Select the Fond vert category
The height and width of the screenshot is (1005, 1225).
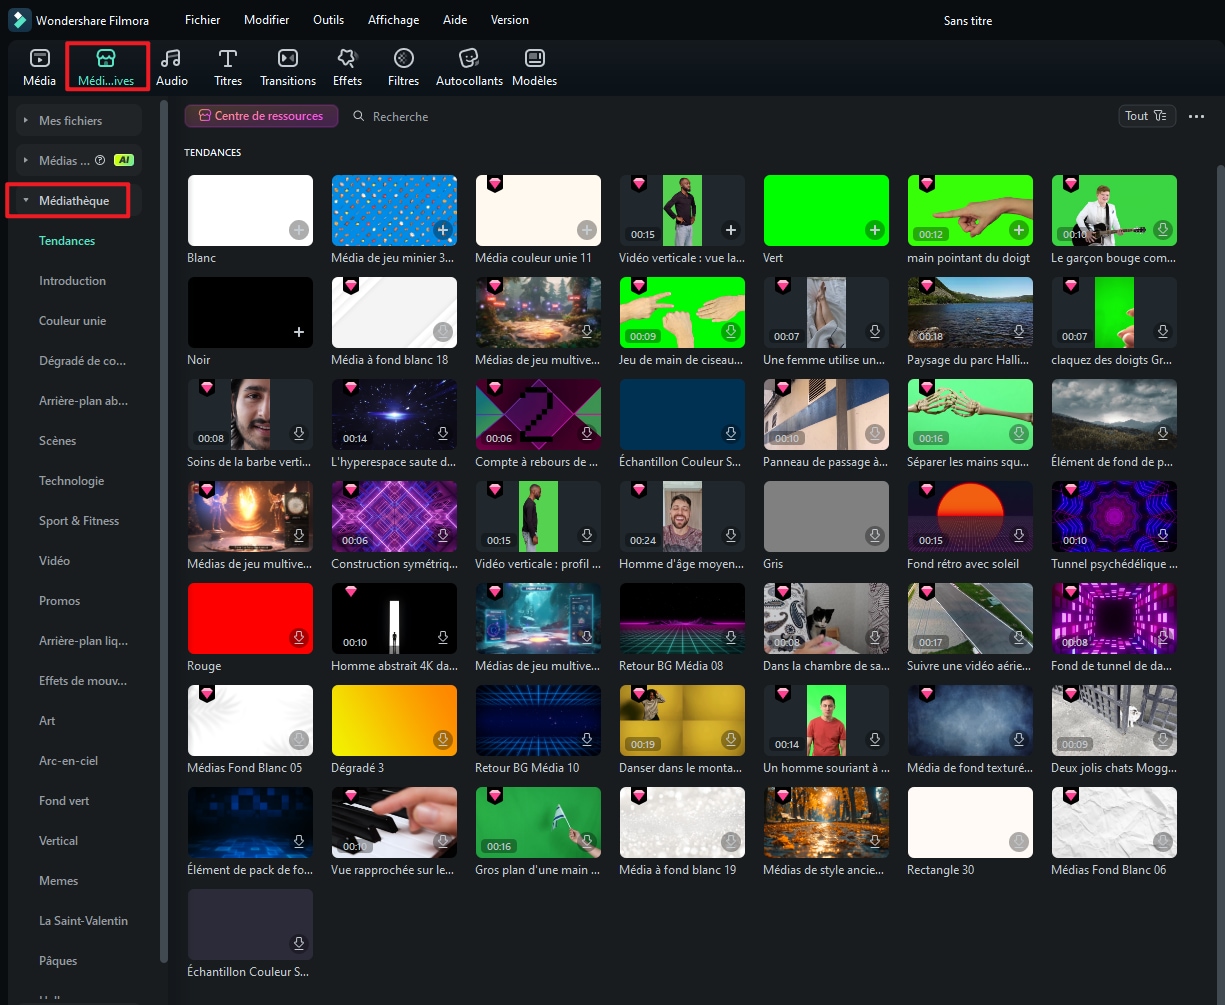point(64,801)
